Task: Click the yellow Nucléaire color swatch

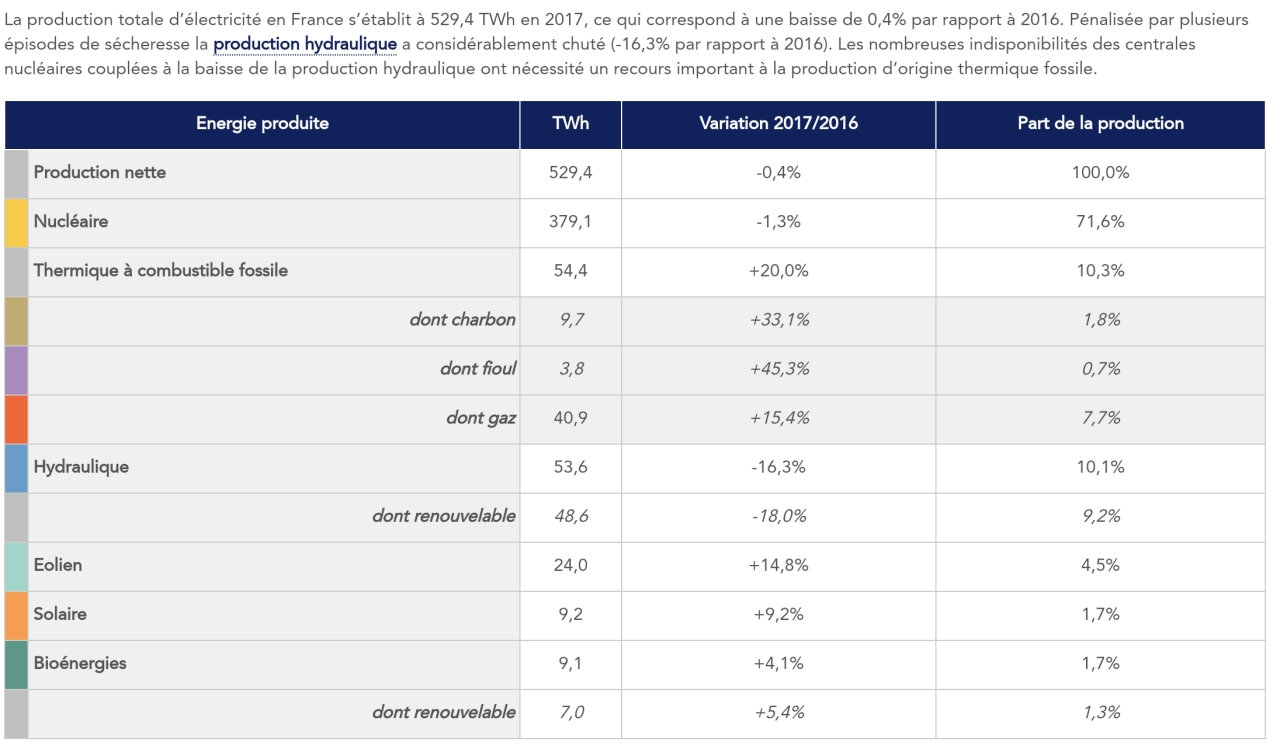Action: click(x=16, y=222)
